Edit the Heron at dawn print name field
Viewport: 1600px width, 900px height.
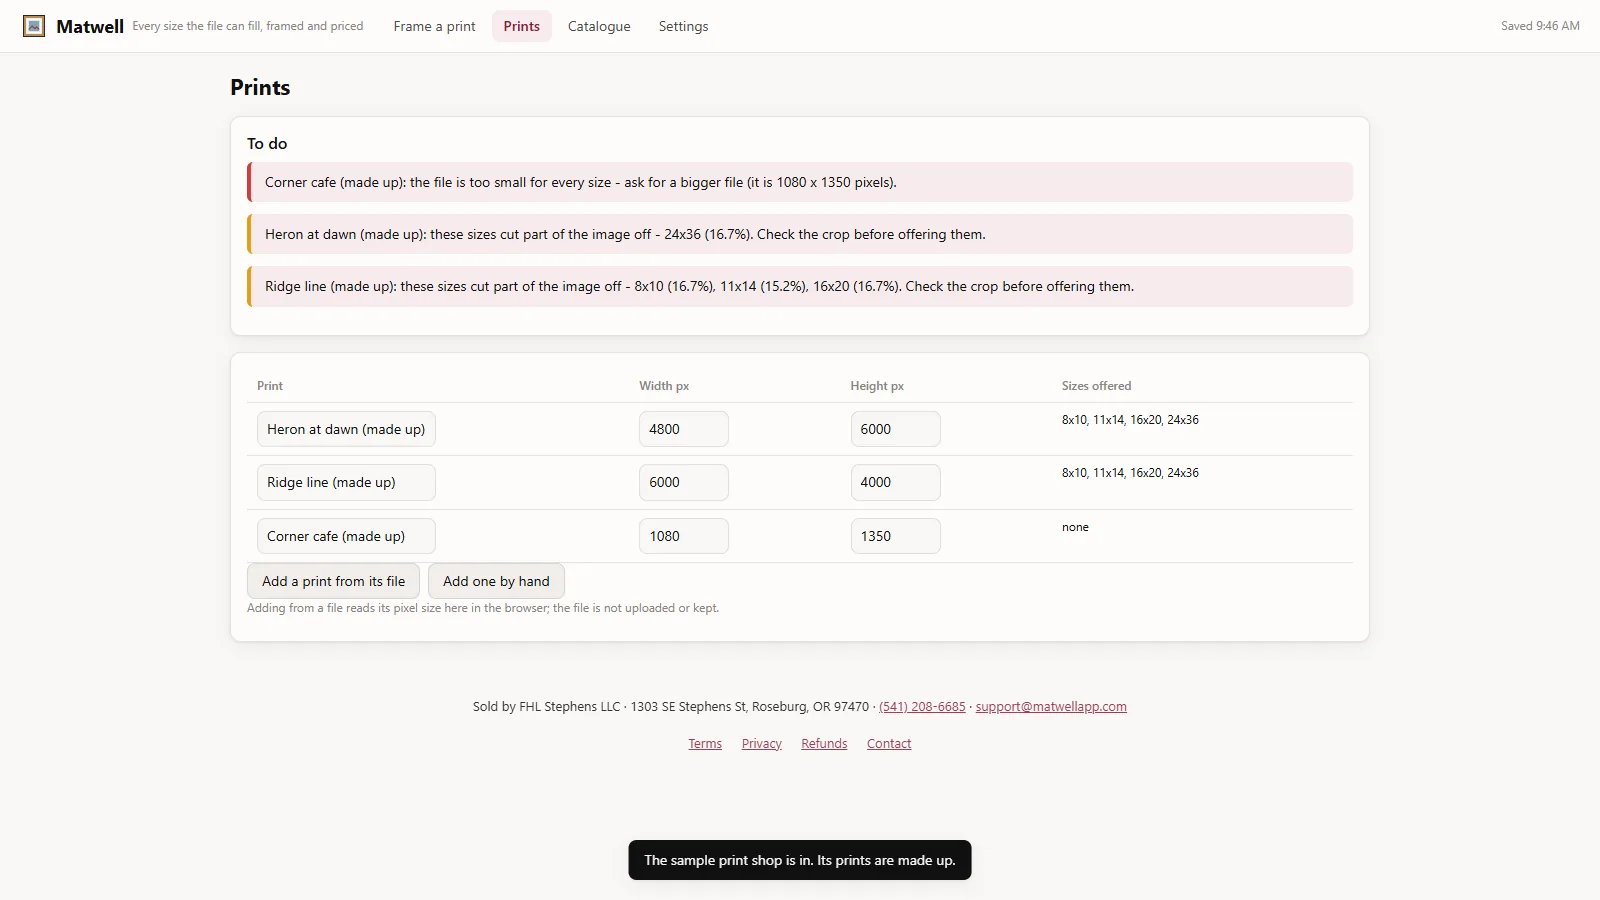pyautogui.click(x=346, y=429)
